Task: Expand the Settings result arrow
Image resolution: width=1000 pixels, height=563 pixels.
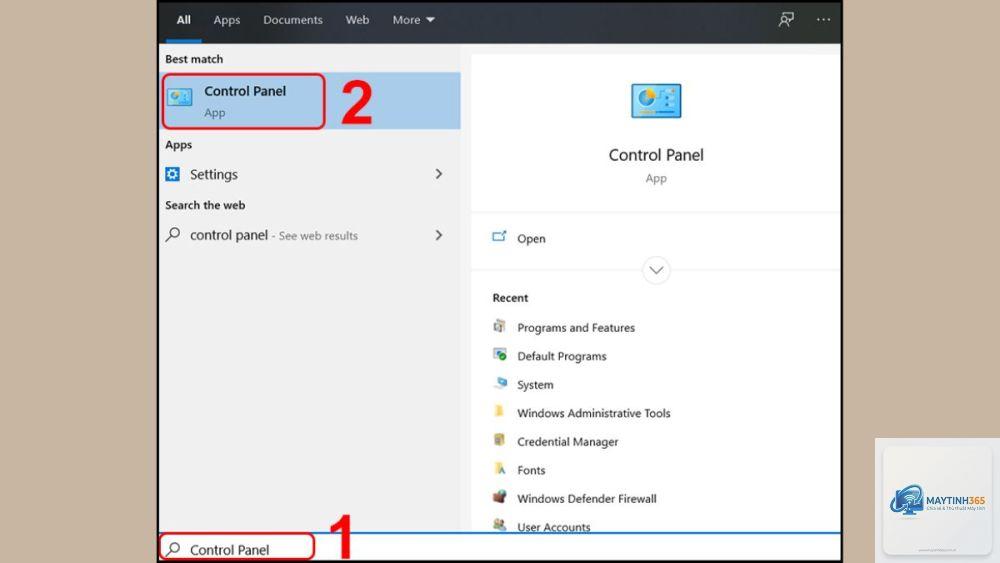Action: pos(439,174)
